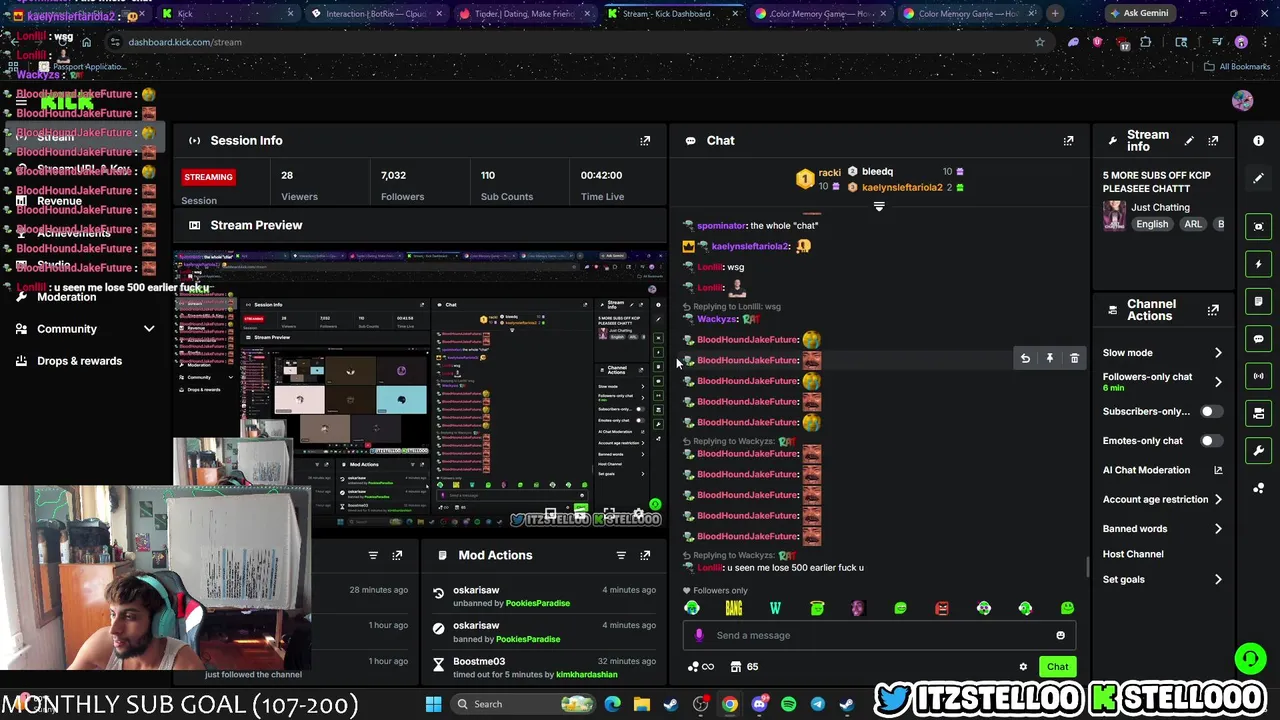The height and width of the screenshot is (720, 1280).
Task: Click the Windows taskbar Search box
Action: point(522,704)
